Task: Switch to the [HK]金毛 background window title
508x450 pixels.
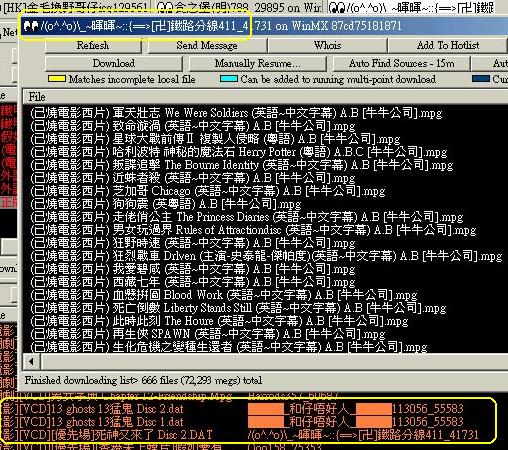Action: (75, 7)
